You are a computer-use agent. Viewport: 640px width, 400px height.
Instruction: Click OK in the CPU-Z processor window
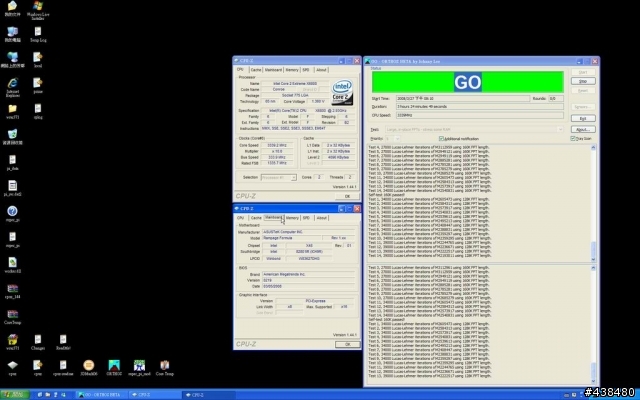coord(347,196)
